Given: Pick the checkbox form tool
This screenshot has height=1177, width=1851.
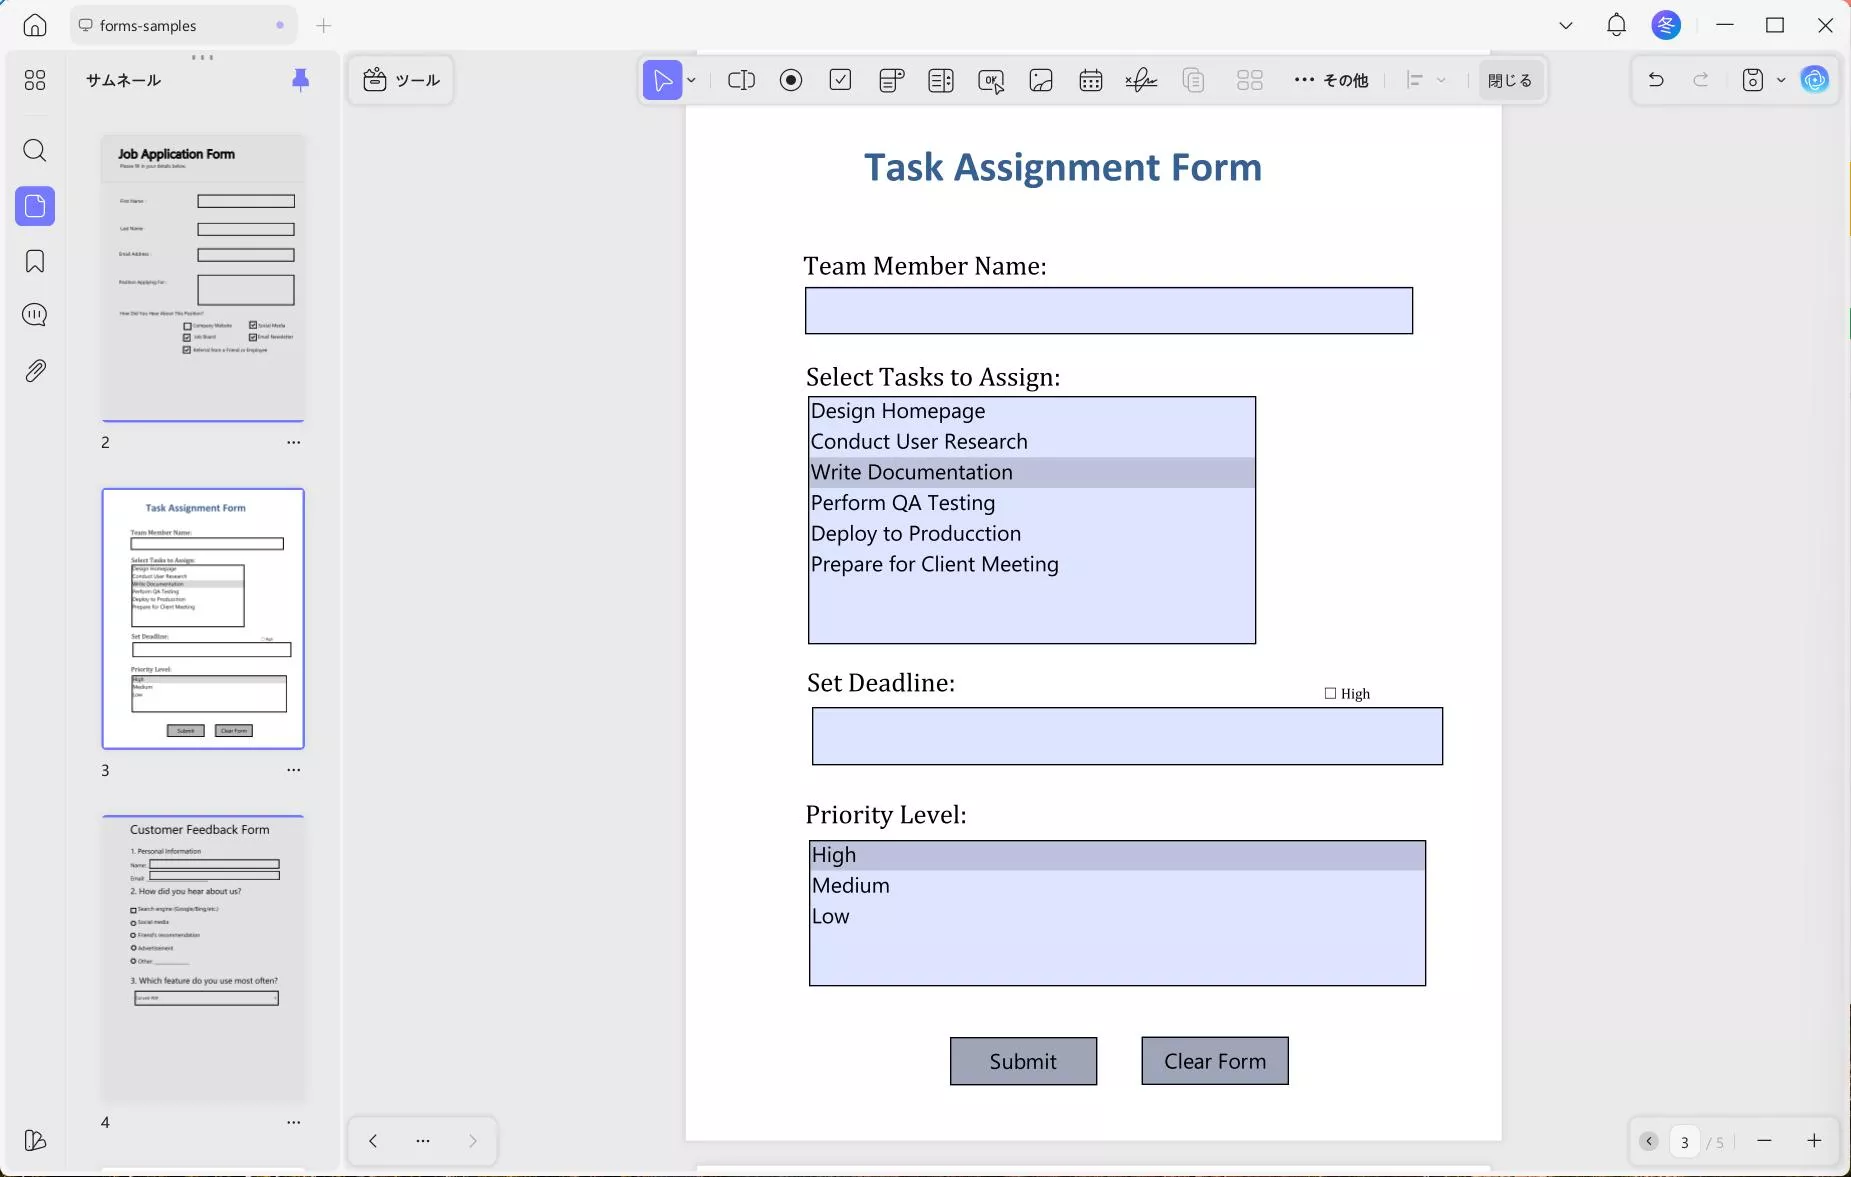Looking at the screenshot, I should (841, 80).
